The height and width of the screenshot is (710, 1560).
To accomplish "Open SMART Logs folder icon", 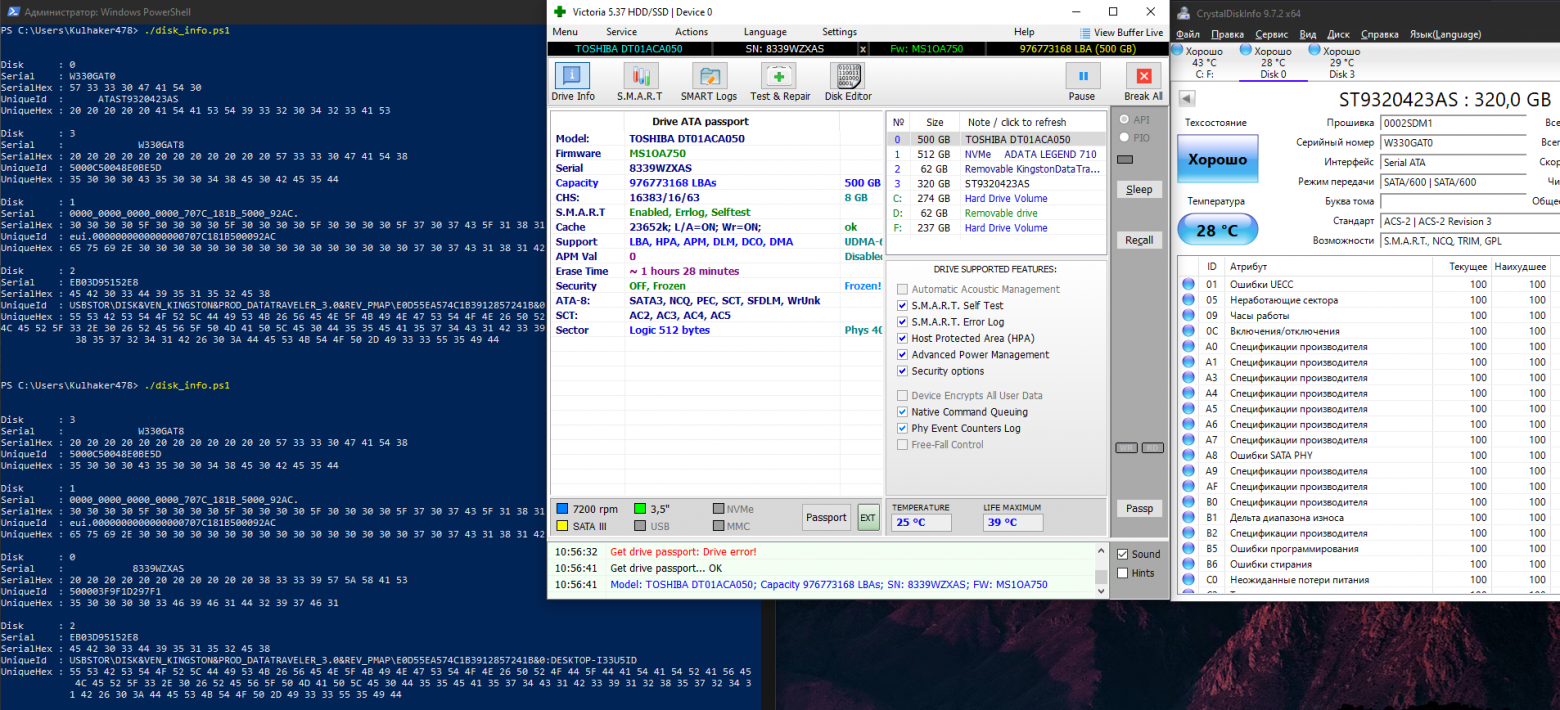I will 709,76.
